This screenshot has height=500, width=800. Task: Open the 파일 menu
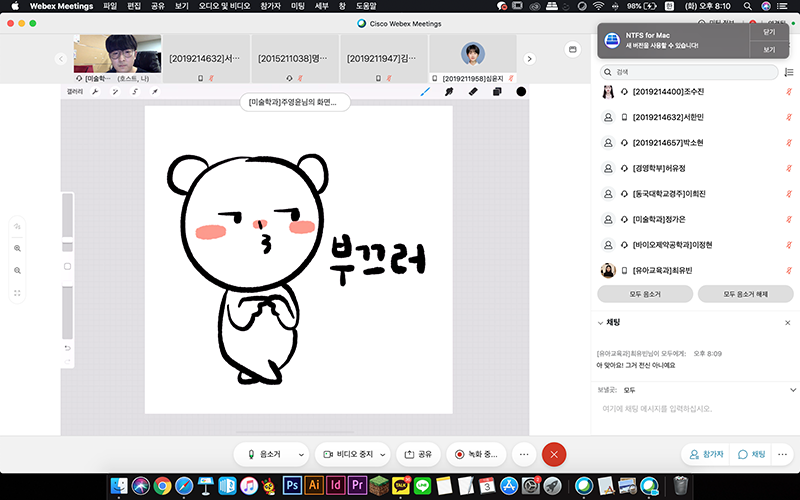[x=110, y=6]
